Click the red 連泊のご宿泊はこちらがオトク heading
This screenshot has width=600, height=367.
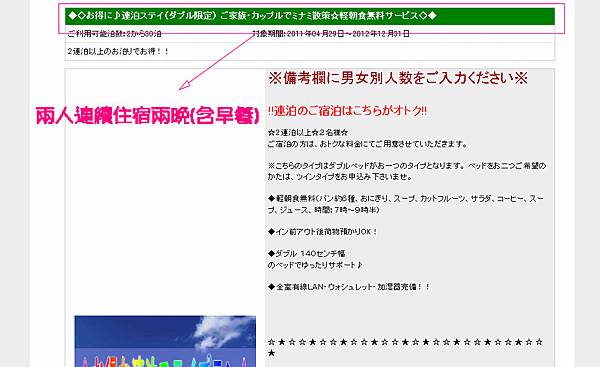point(347,111)
